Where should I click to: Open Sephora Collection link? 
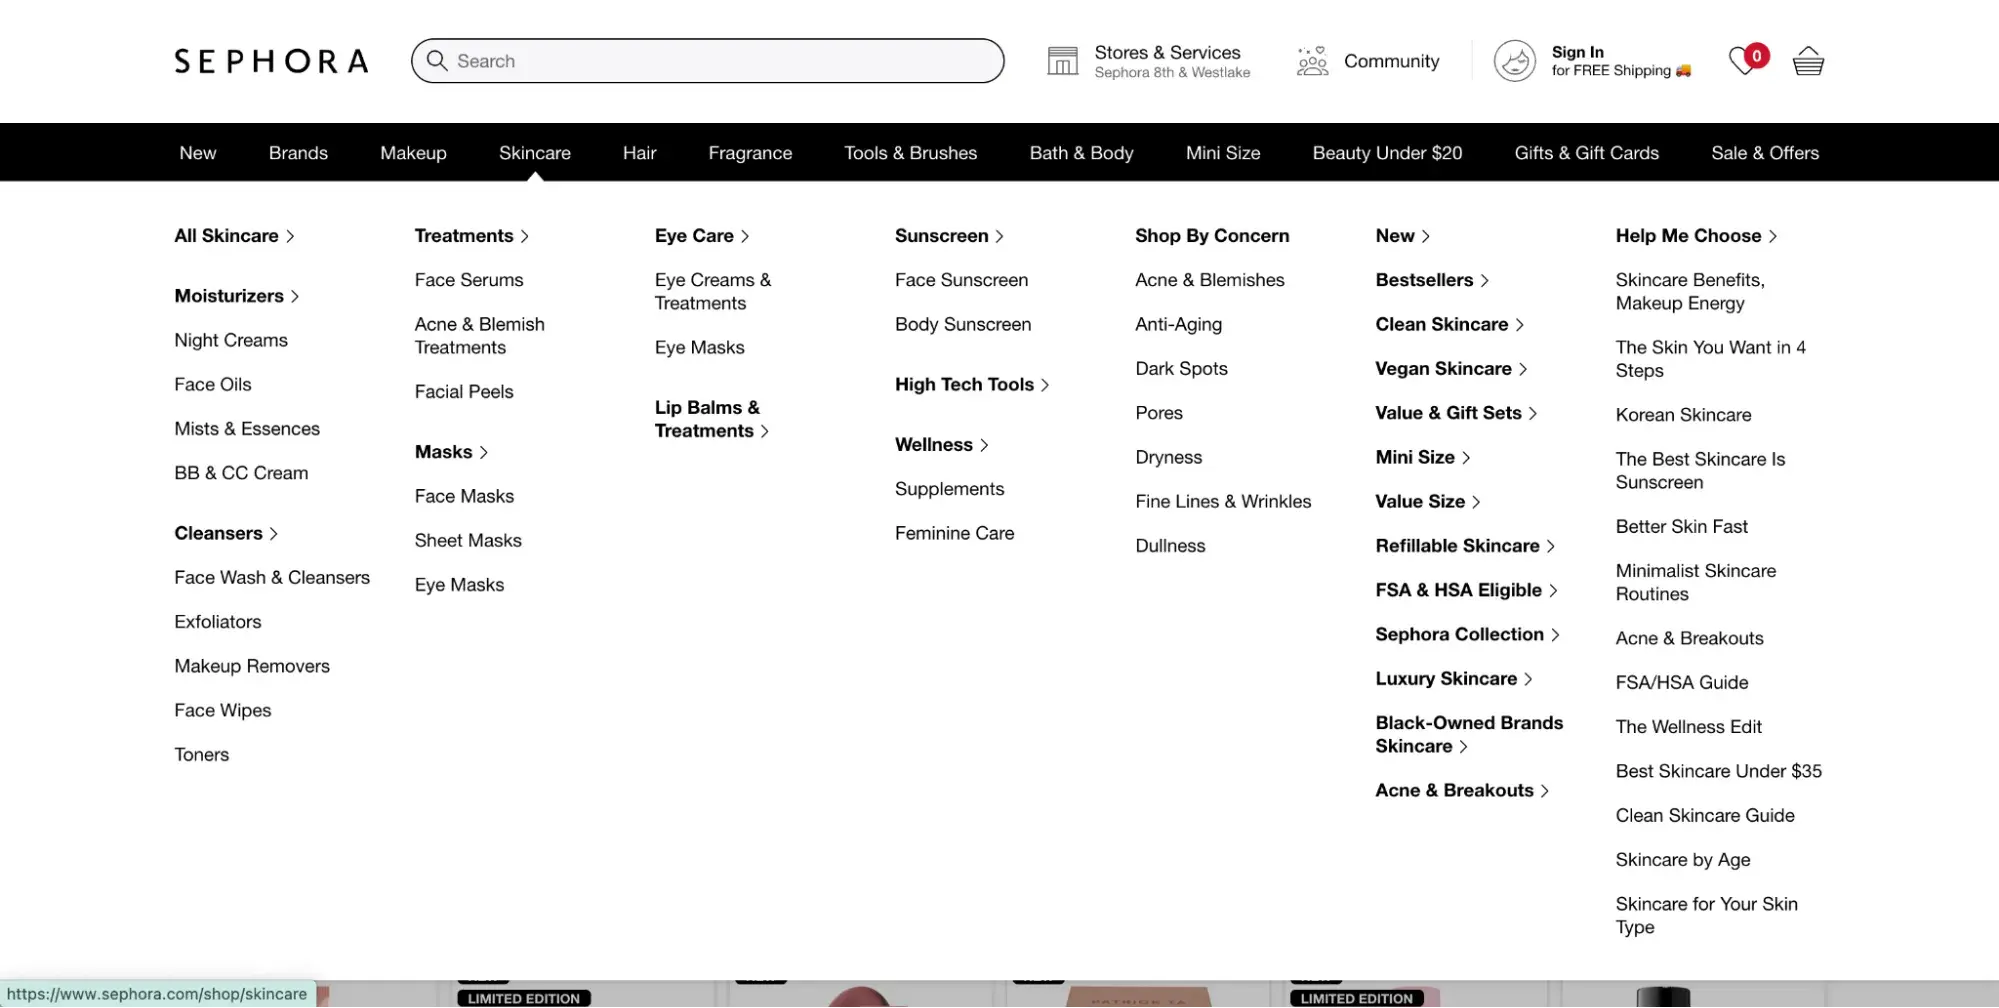1467,634
